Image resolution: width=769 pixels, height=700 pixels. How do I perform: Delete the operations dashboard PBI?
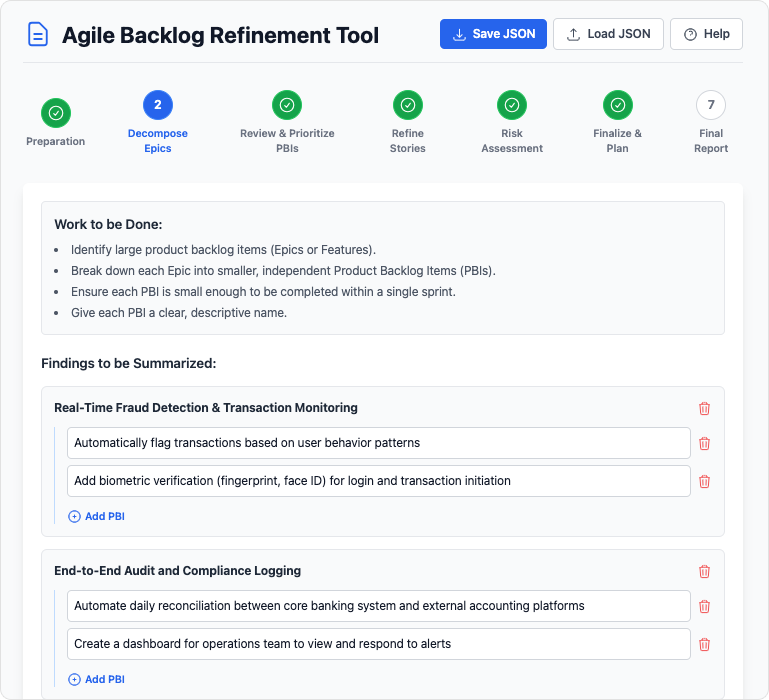click(x=704, y=644)
